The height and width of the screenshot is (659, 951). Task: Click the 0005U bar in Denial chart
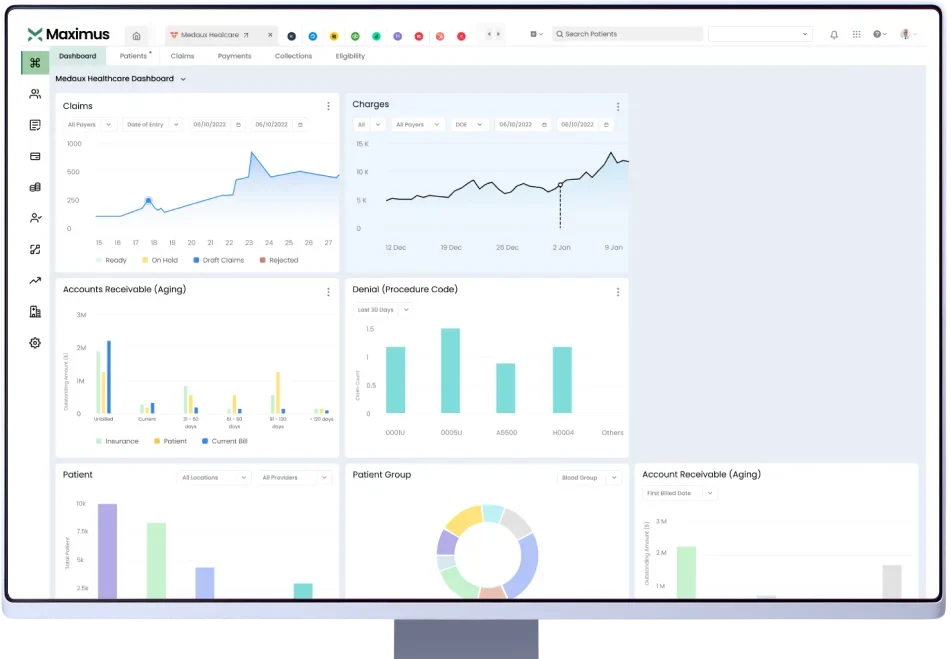450,370
